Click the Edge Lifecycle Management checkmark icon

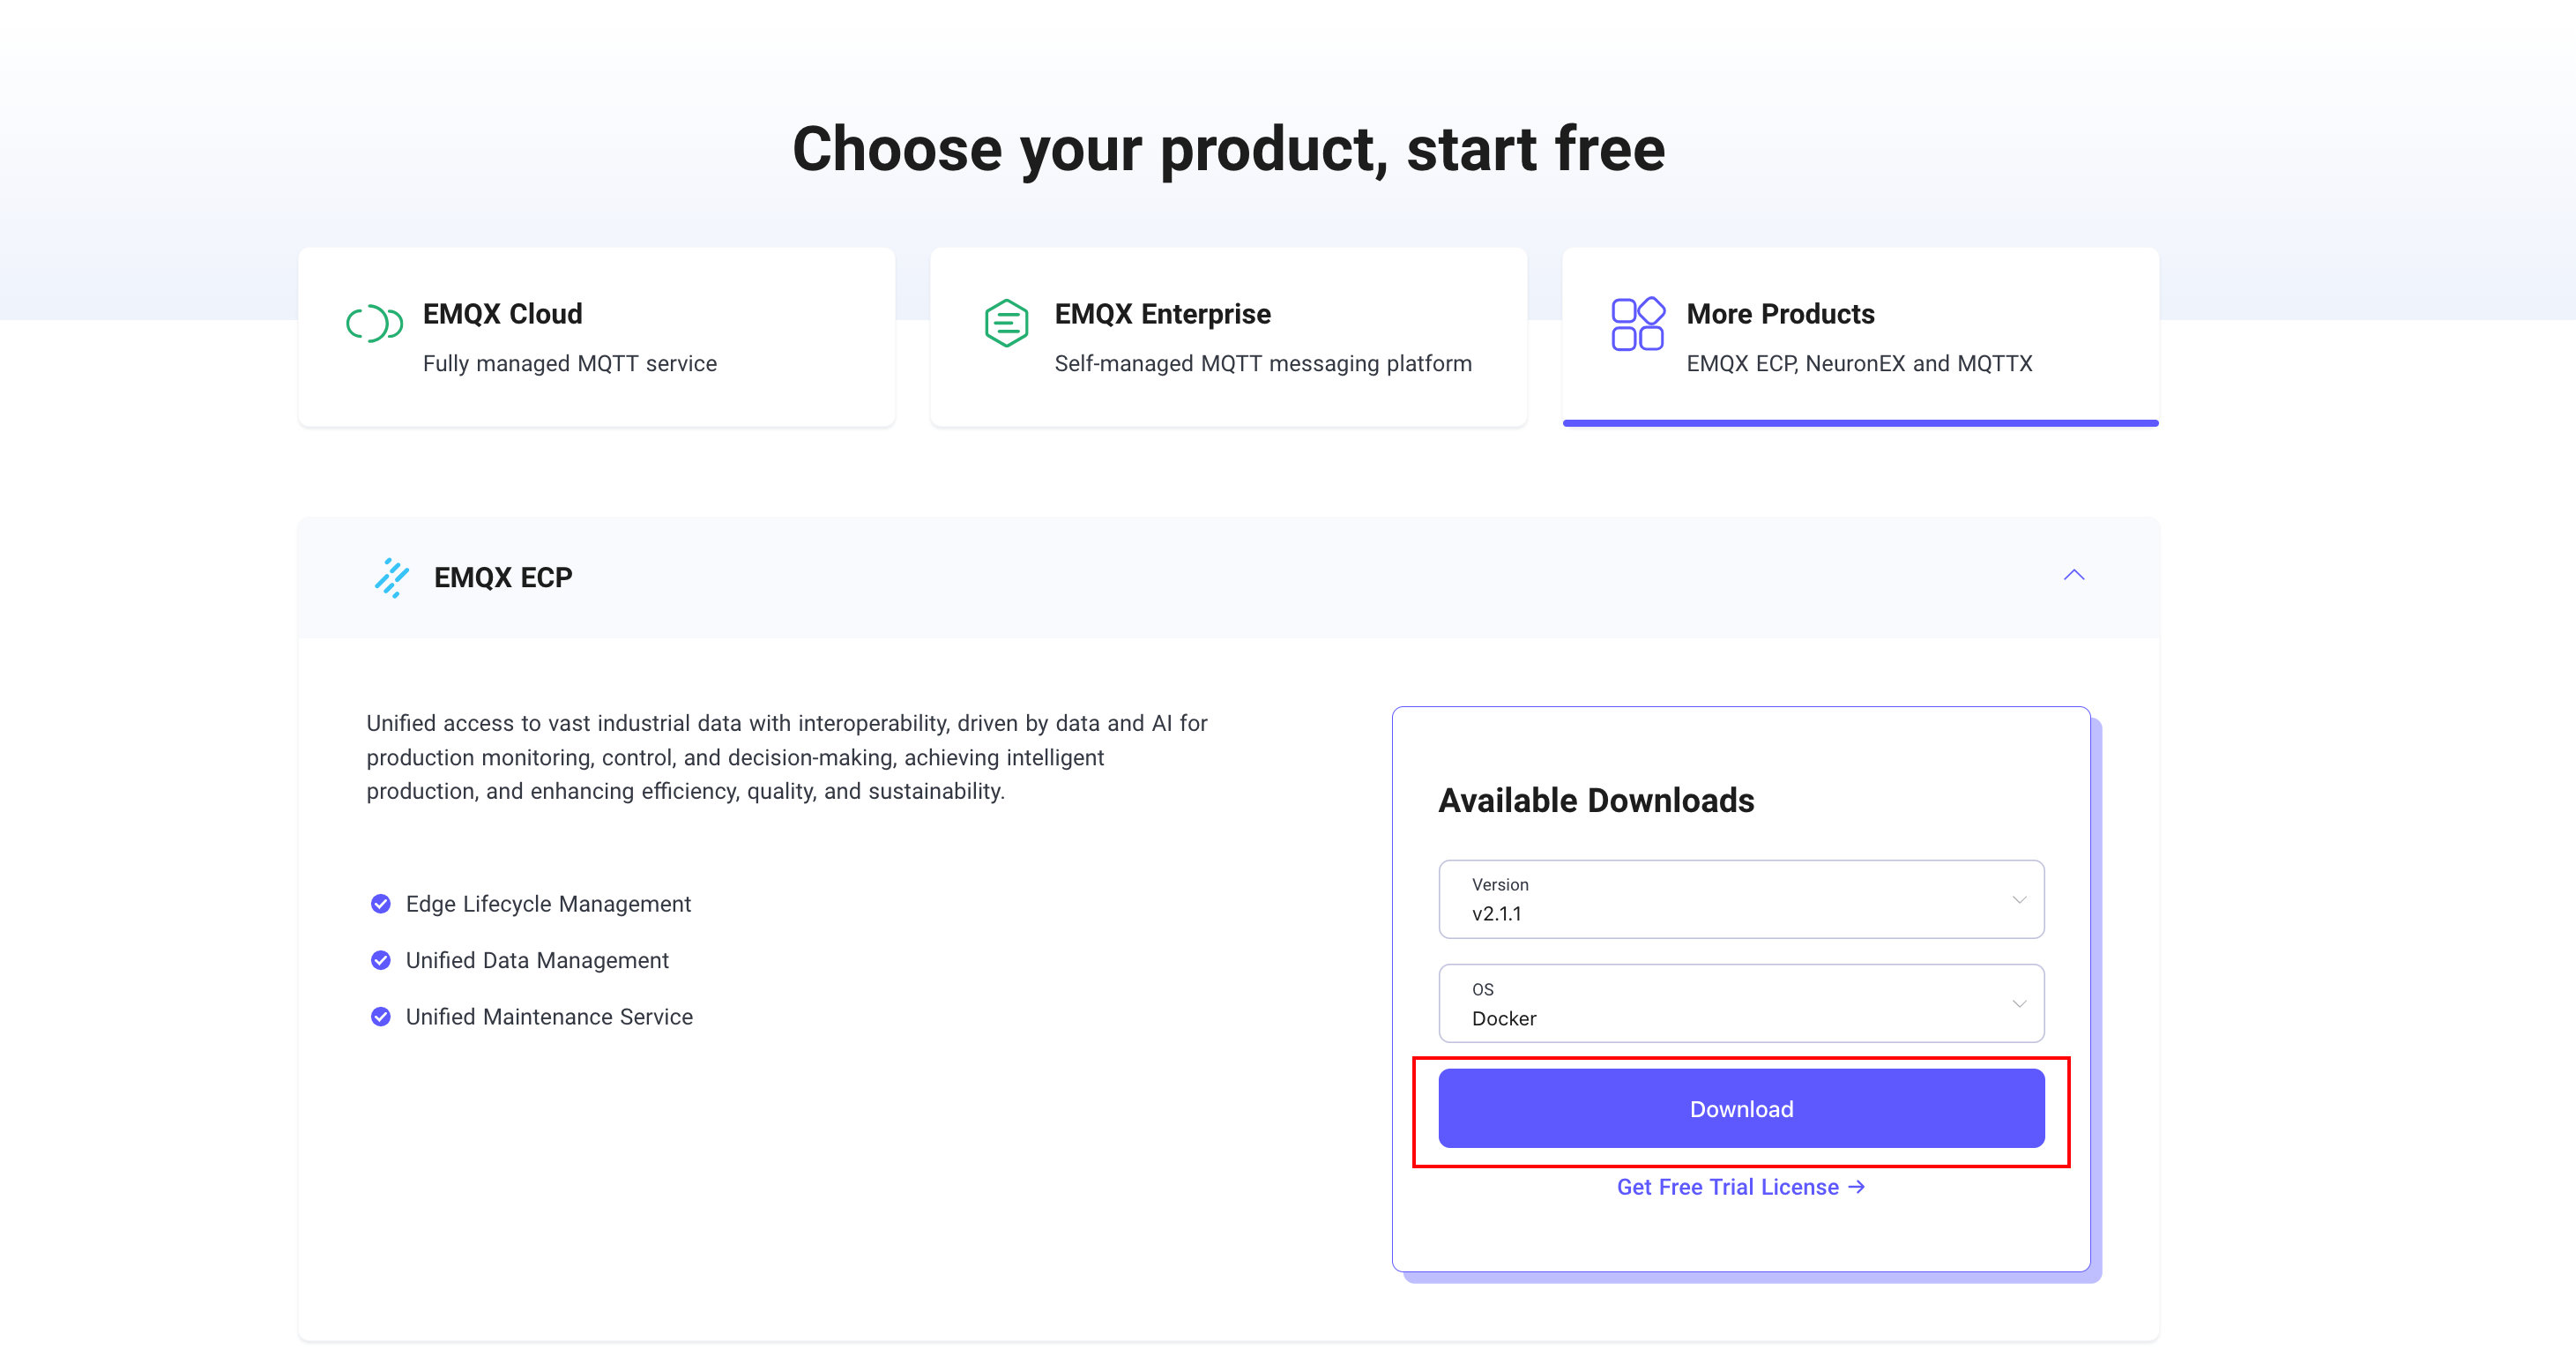click(x=381, y=904)
